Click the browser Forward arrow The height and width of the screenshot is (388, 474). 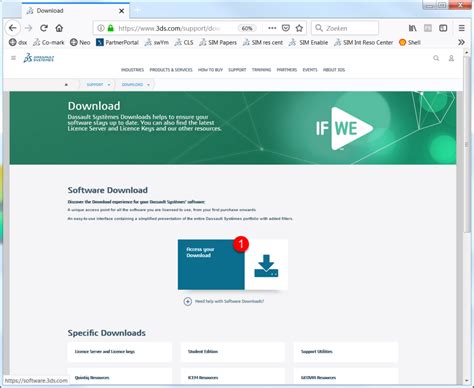tap(29, 28)
